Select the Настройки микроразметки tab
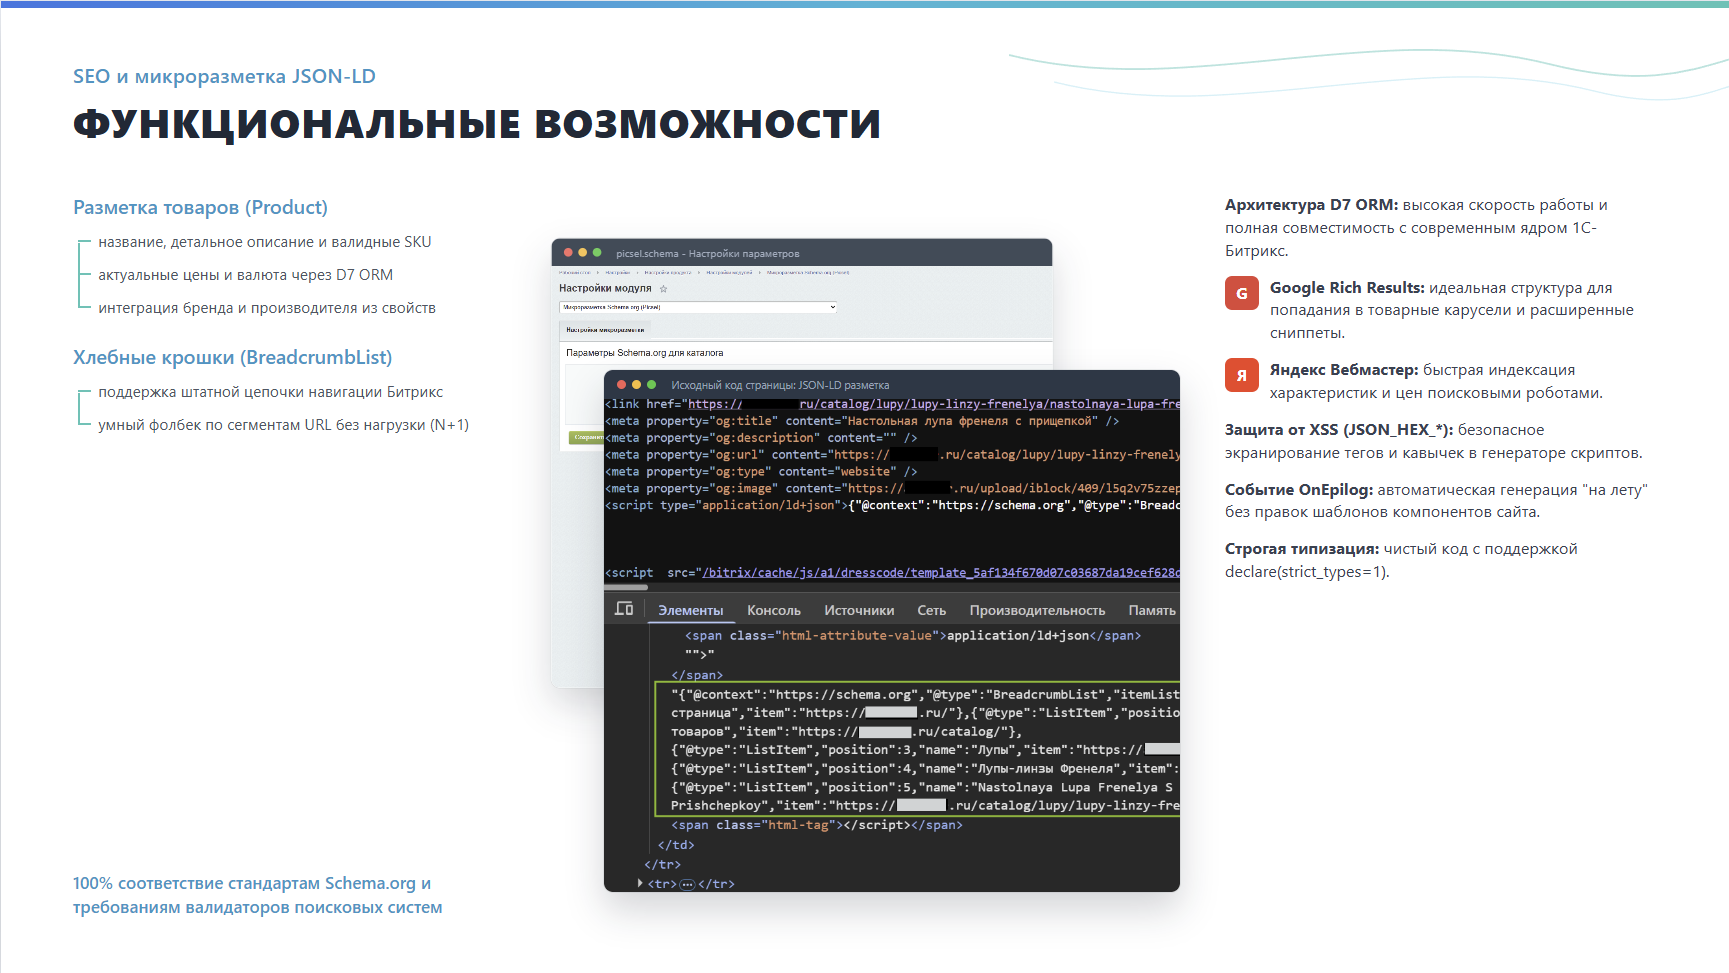The height and width of the screenshot is (973, 1729). tap(605, 329)
